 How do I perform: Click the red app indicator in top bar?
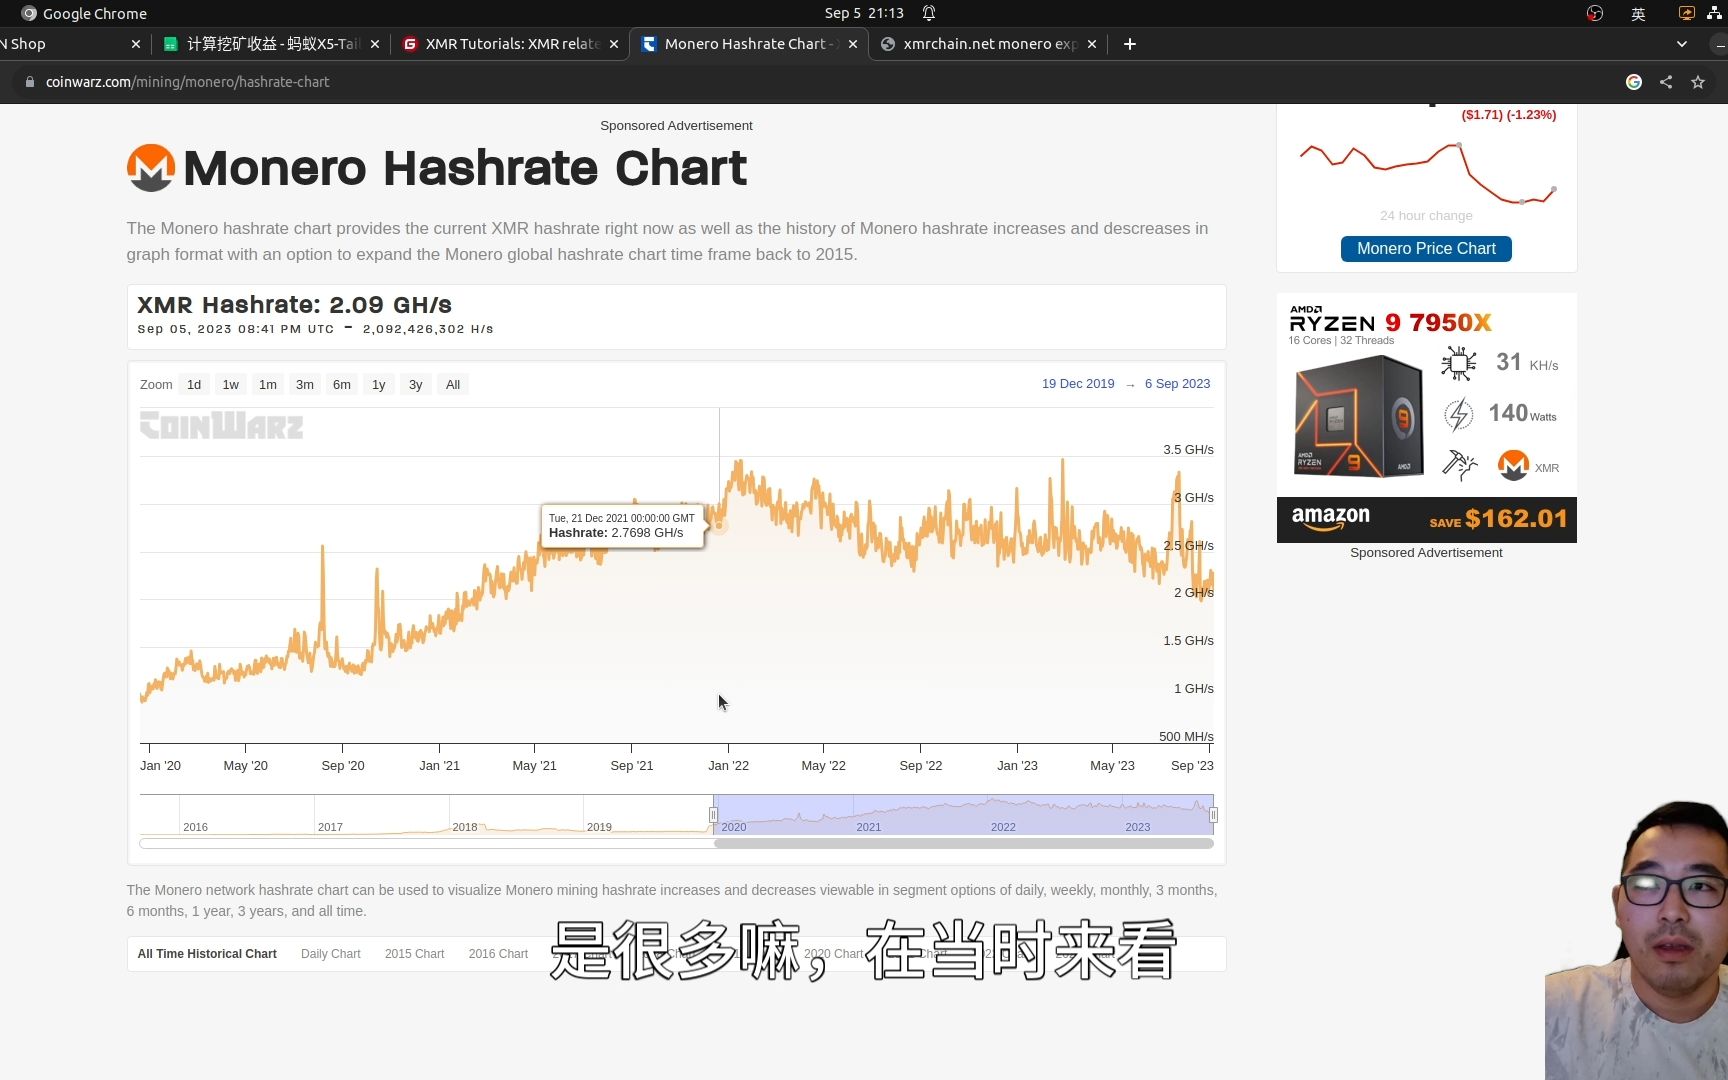(1595, 13)
